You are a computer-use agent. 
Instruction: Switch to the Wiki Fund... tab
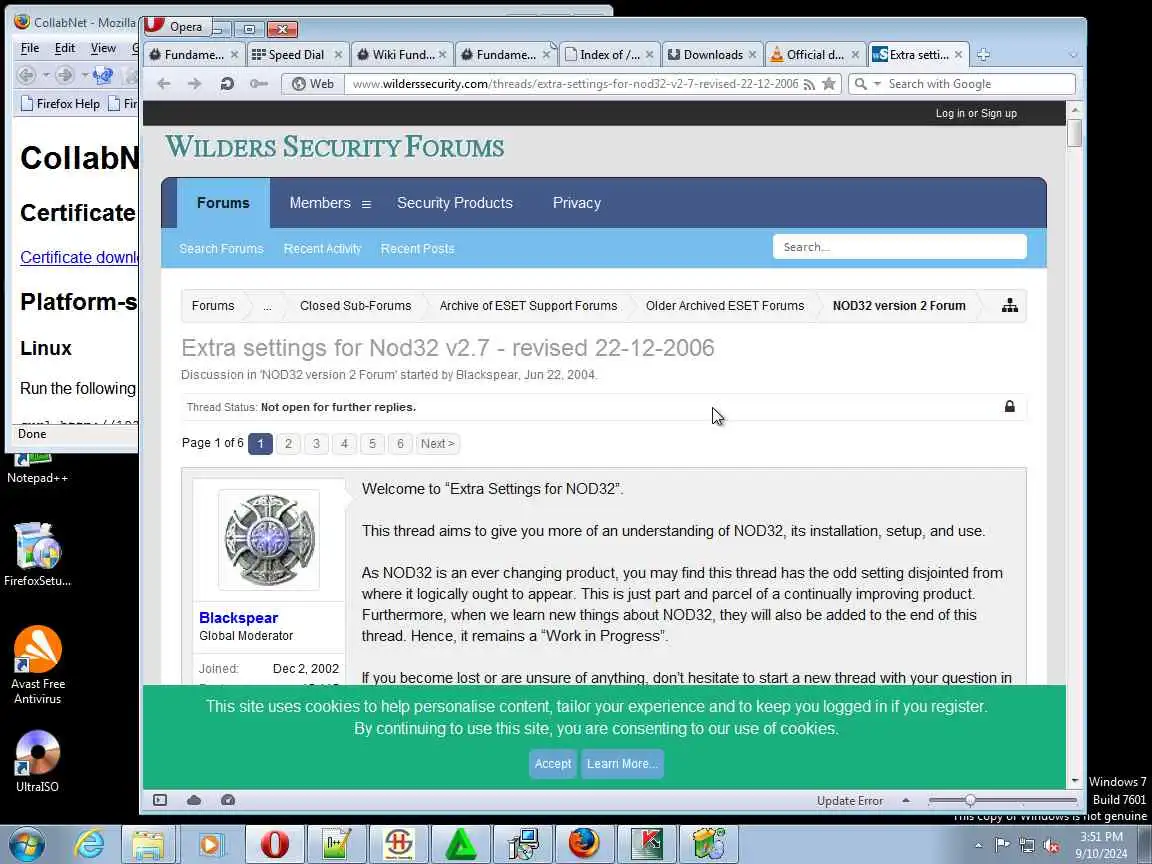pyautogui.click(x=402, y=54)
